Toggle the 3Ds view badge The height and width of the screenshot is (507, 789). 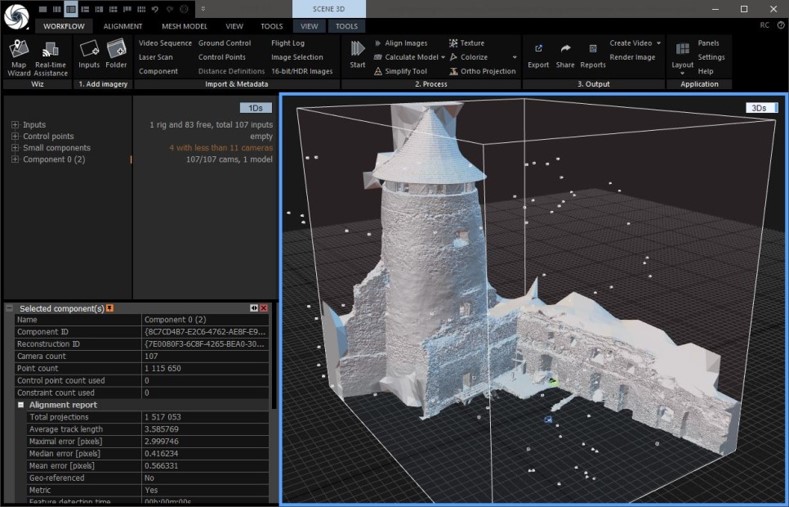[x=761, y=108]
